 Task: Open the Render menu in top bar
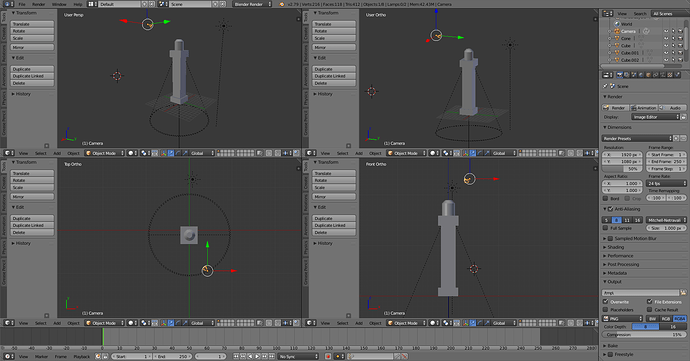point(38,4)
